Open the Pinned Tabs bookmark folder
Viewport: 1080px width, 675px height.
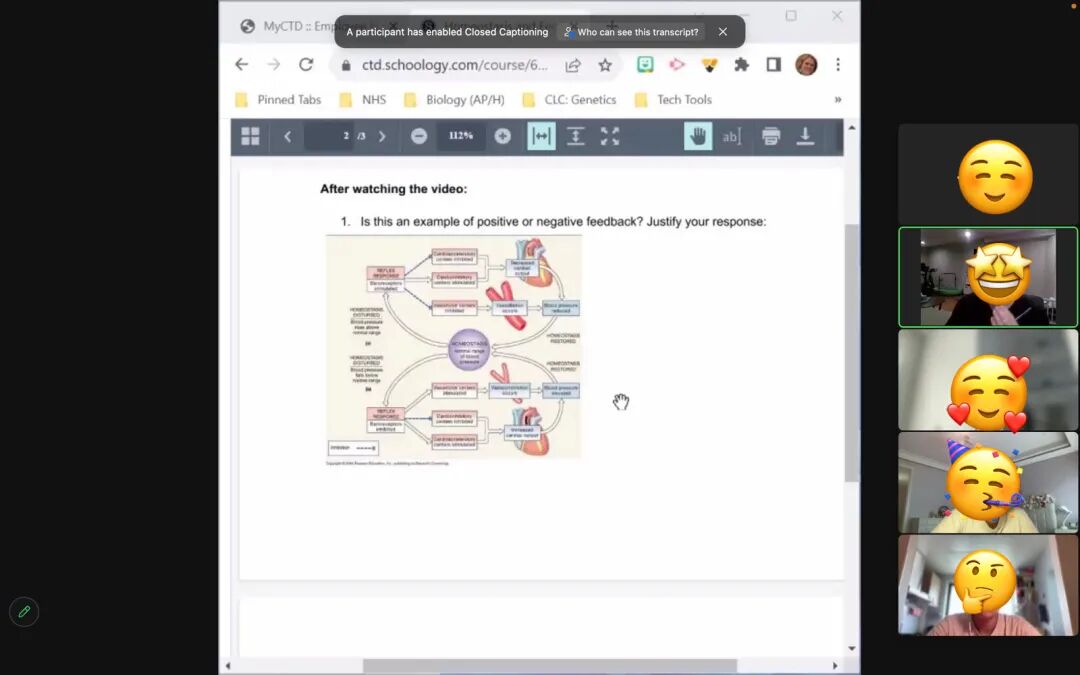coord(278,100)
